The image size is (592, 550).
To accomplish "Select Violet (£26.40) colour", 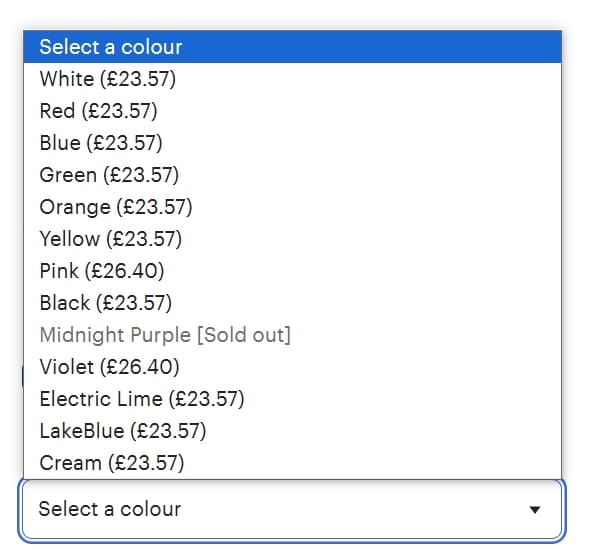I will point(293,367).
